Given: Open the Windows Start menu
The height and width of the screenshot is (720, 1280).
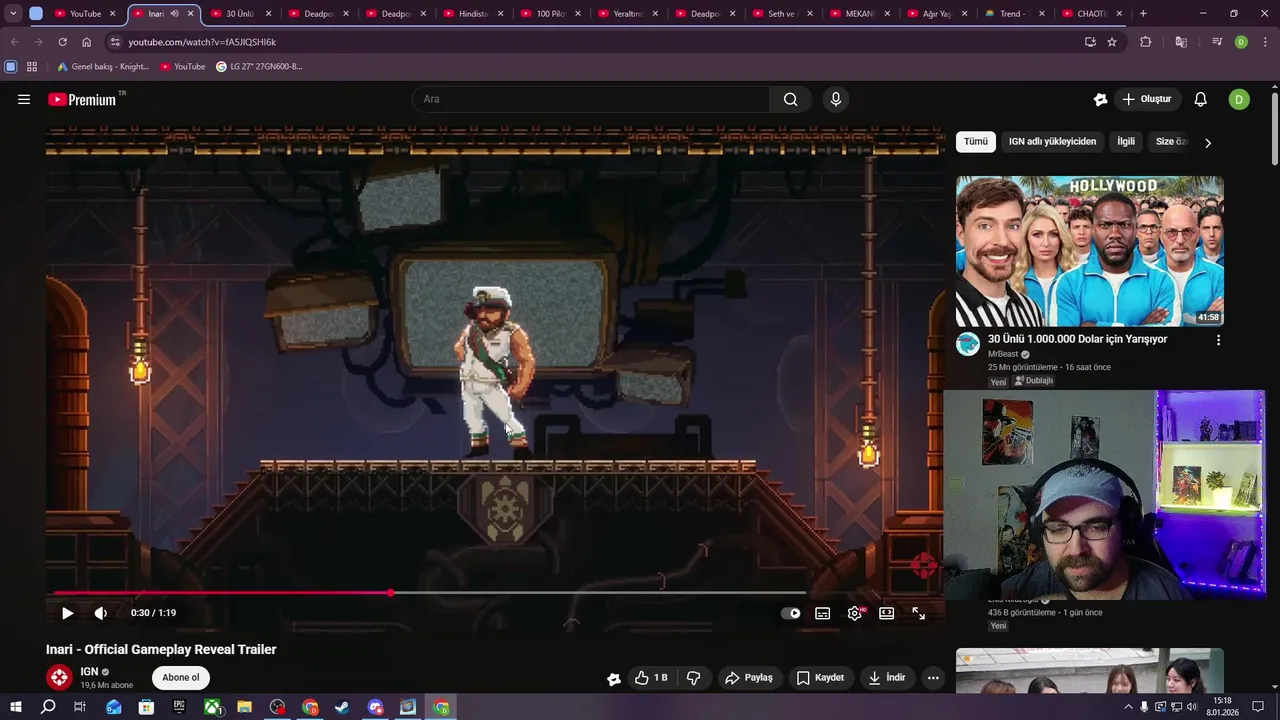Looking at the screenshot, I should (15, 707).
